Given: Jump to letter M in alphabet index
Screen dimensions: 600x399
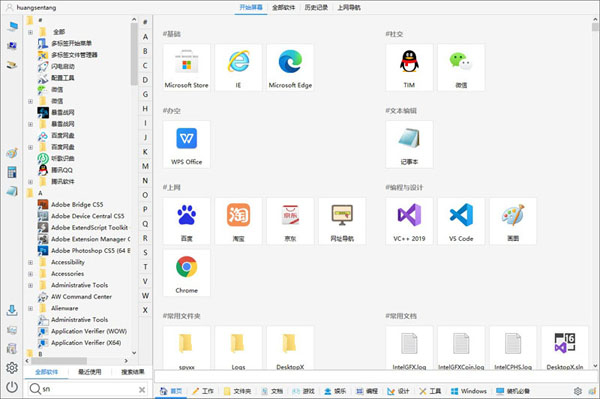Looking at the screenshot, I should click(x=145, y=166).
